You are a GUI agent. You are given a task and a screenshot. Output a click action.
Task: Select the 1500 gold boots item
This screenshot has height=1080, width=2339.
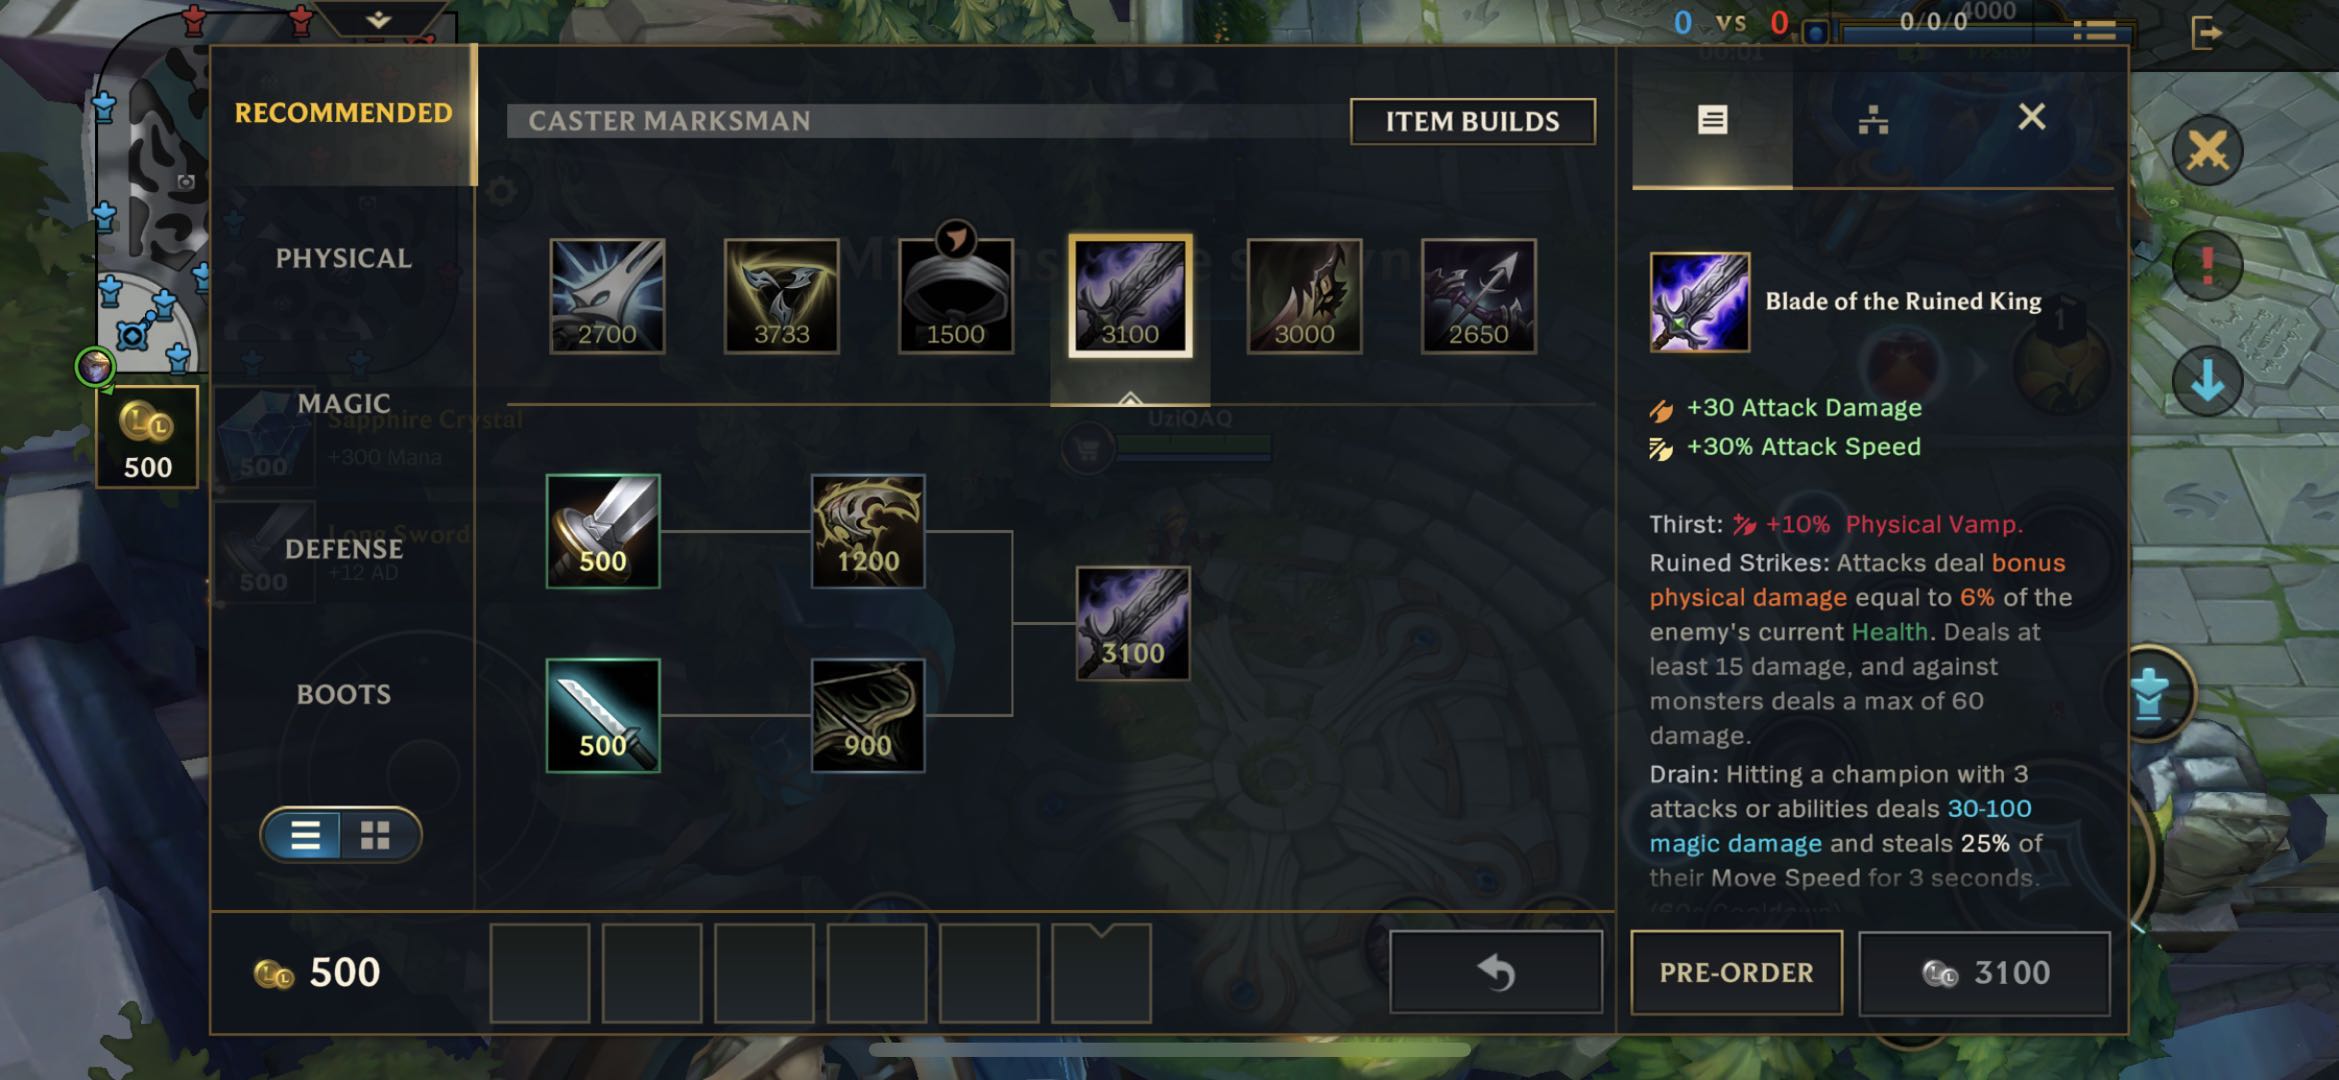956,296
